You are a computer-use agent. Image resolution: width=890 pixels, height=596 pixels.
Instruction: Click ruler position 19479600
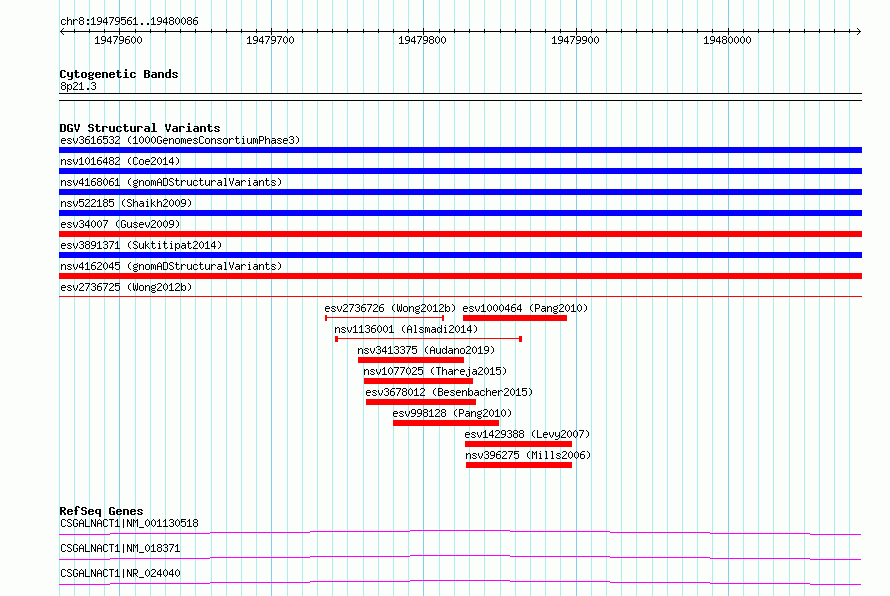pyautogui.click(x=118, y=40)
